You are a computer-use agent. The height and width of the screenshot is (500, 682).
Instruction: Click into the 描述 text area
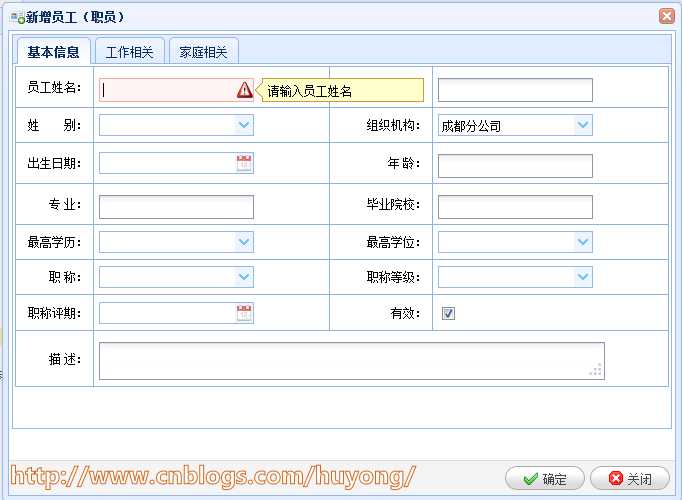[x=351, y=361]
